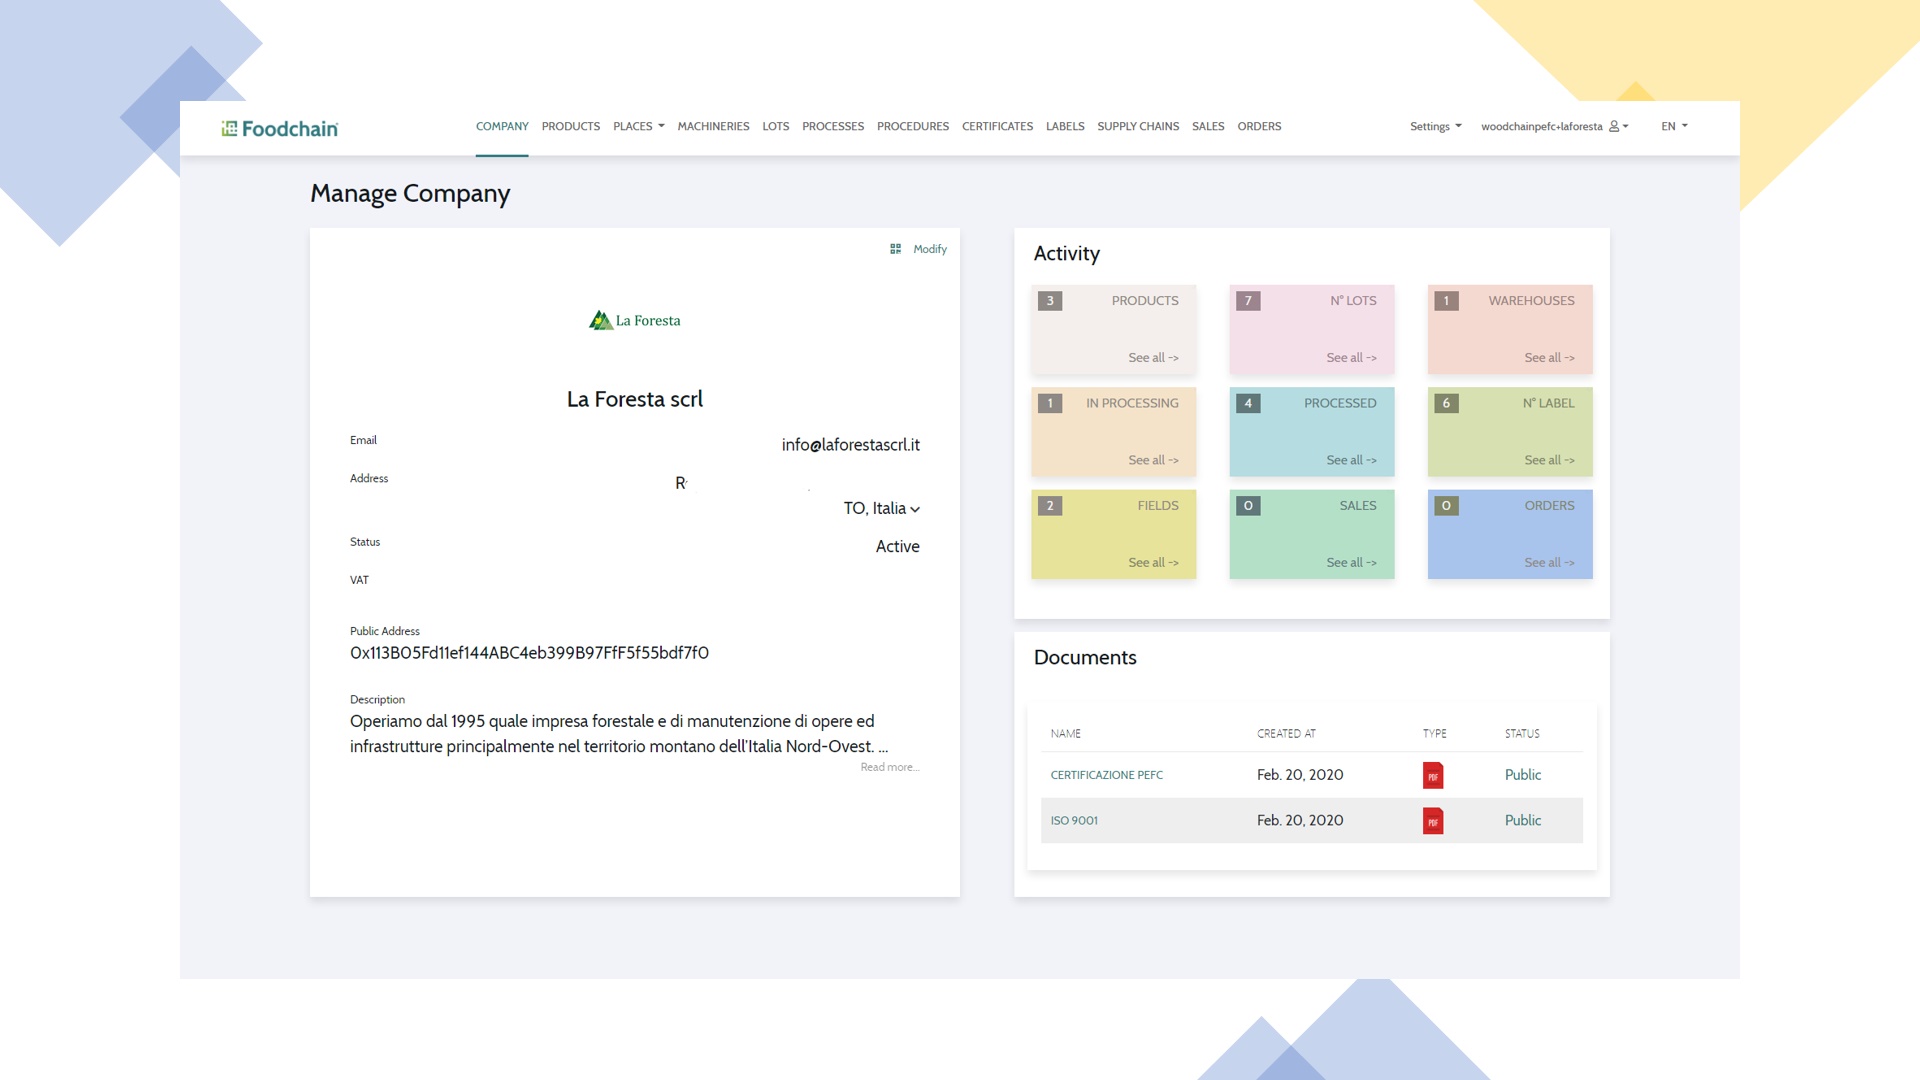1920x1080 pixels.
Task: See all on the Orders card
Action: click(x=1549, y=562)
